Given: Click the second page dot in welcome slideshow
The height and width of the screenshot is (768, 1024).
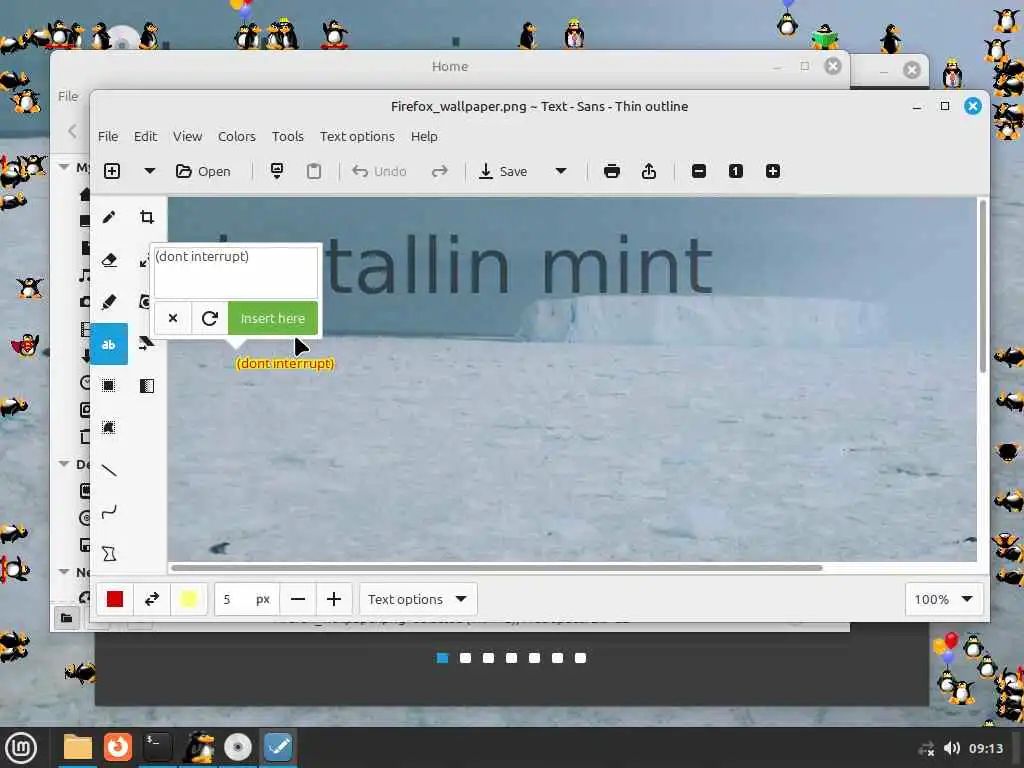Looking at the screenshot, I should [x=466, y=658].
